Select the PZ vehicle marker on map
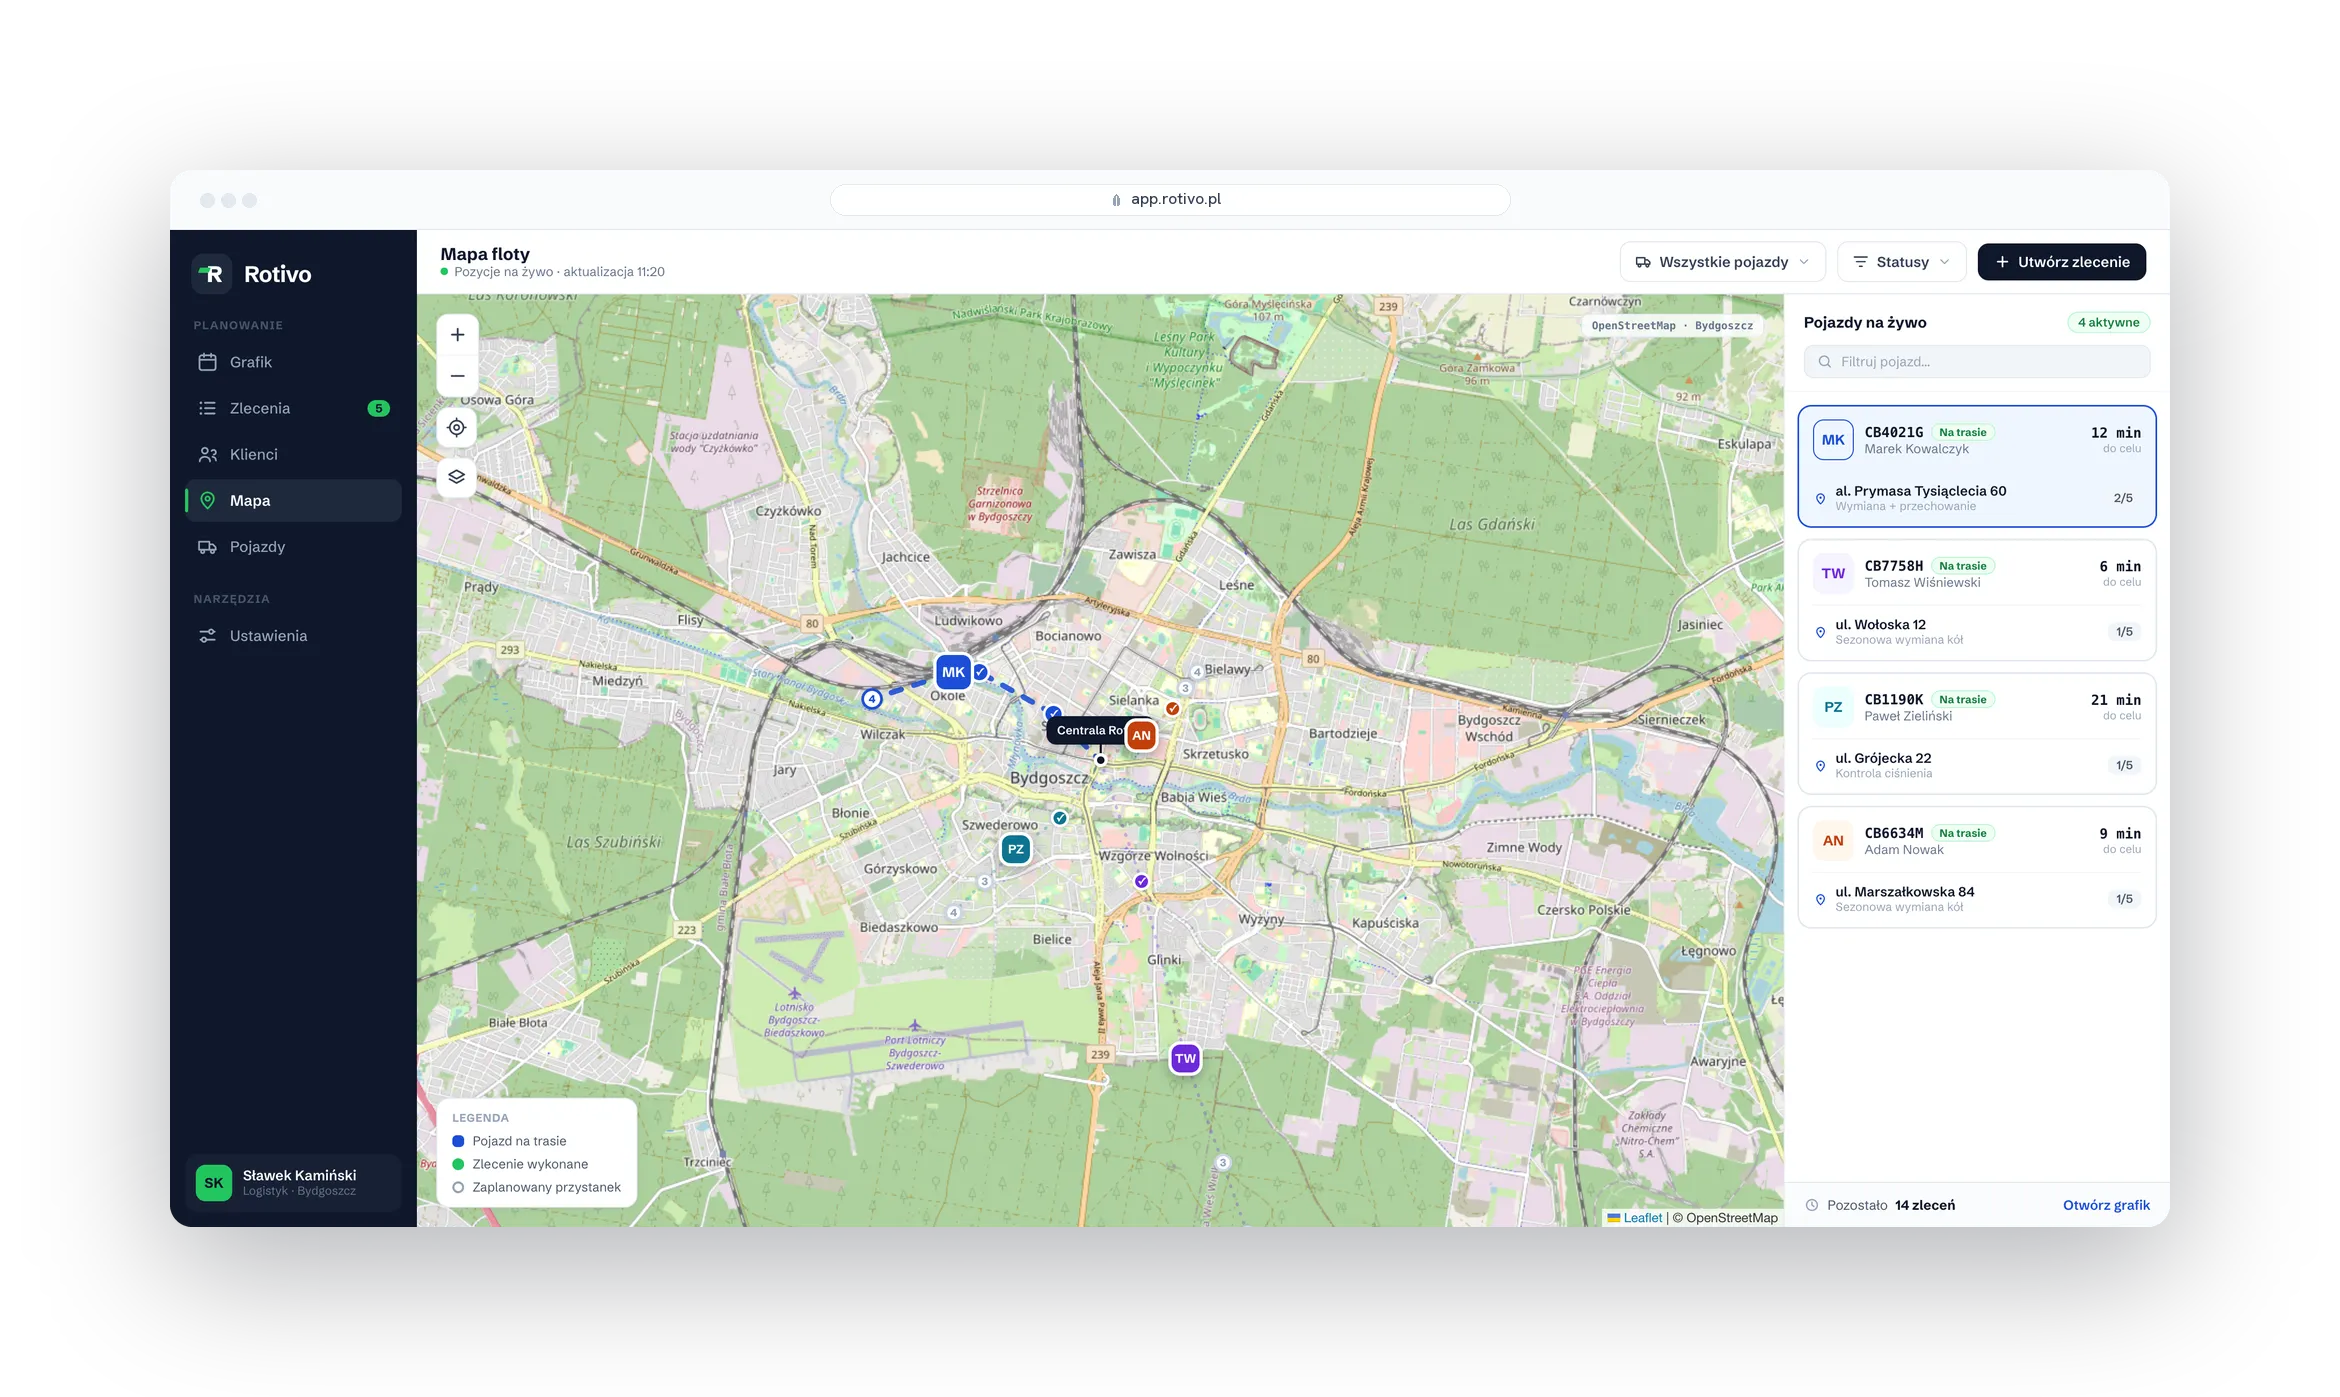This screenshot has width=2340, height=1397. 1016,849
